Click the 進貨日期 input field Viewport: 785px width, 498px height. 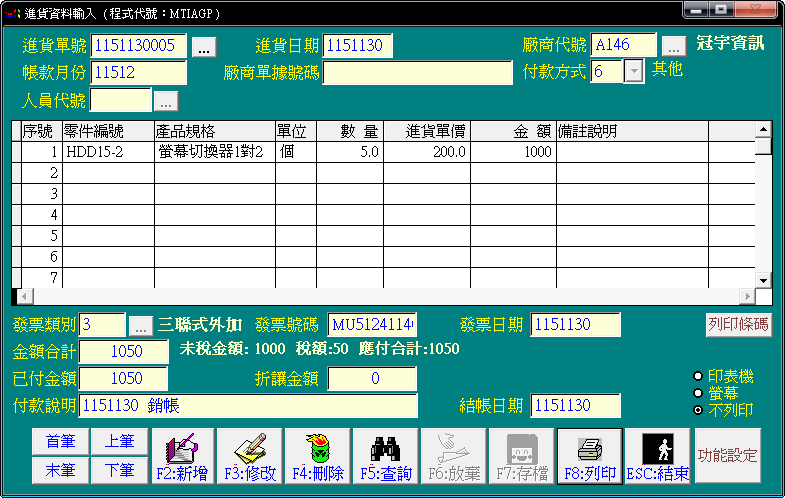click(357, 46)
